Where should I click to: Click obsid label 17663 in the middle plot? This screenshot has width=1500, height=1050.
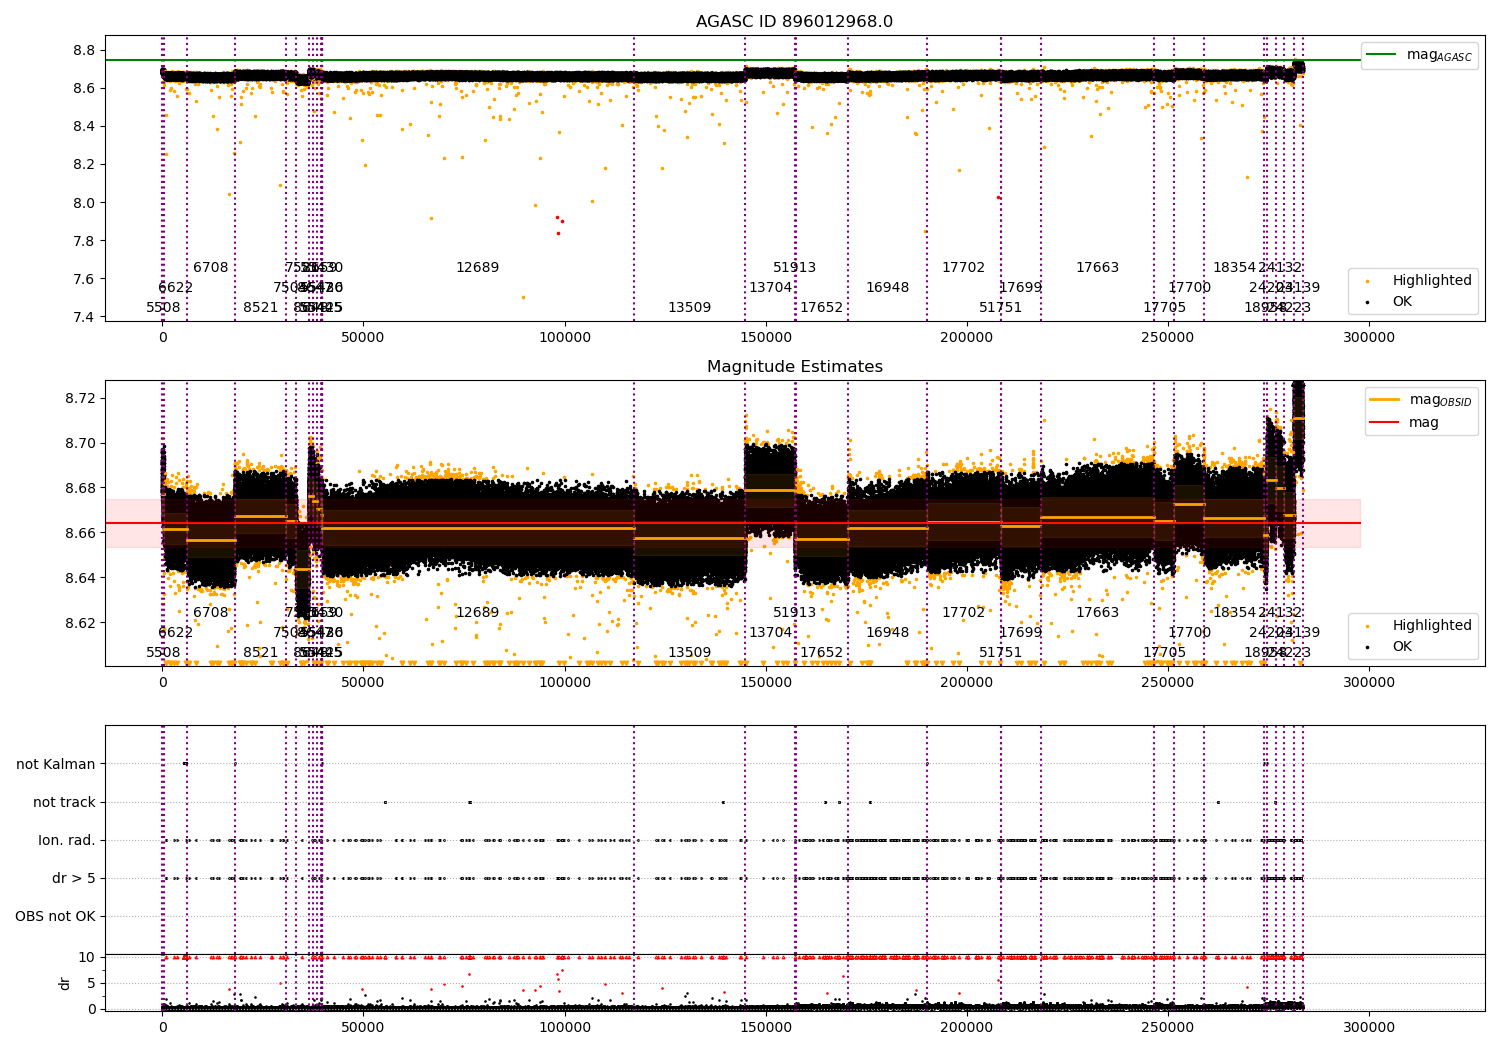tap(1097, 612)
